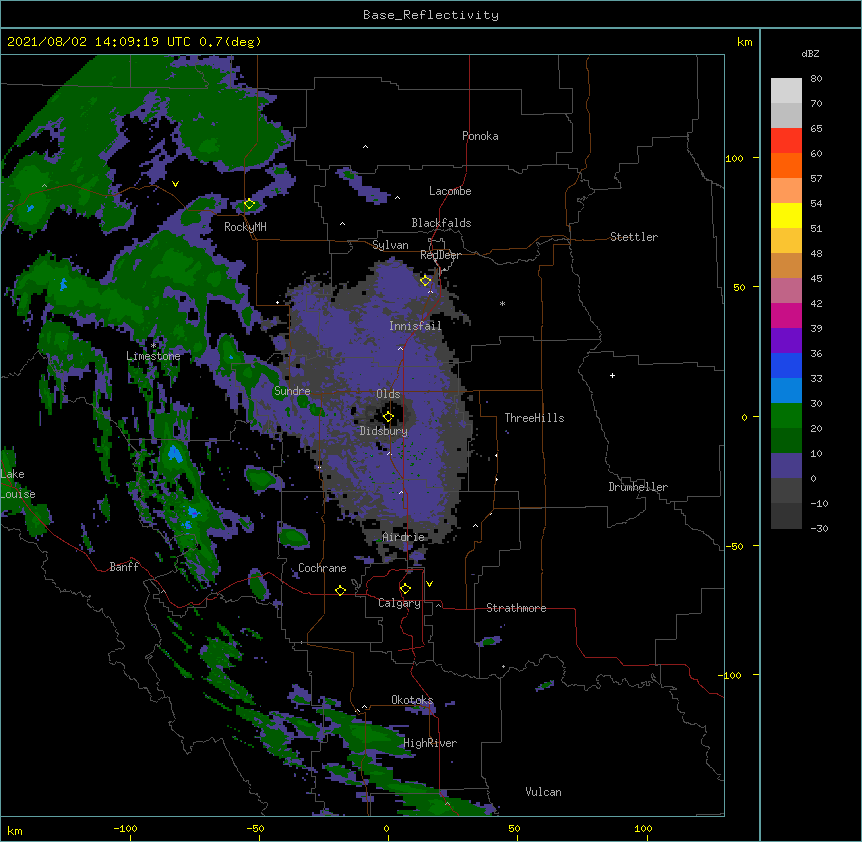Click the Drumheller city label
The height and width of the screenshot is (842, 862).
click(x=638, y=487)
